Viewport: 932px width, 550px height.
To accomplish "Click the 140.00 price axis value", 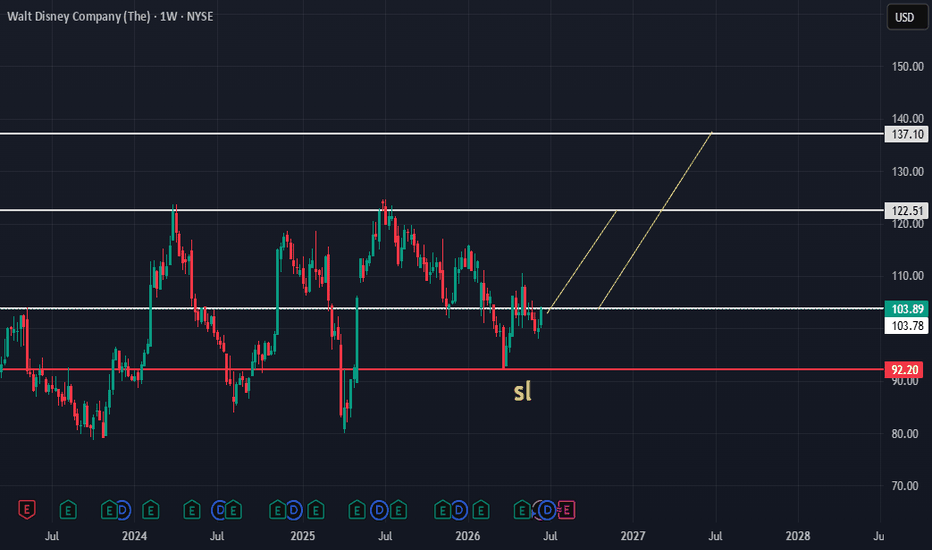I will 908,118.
